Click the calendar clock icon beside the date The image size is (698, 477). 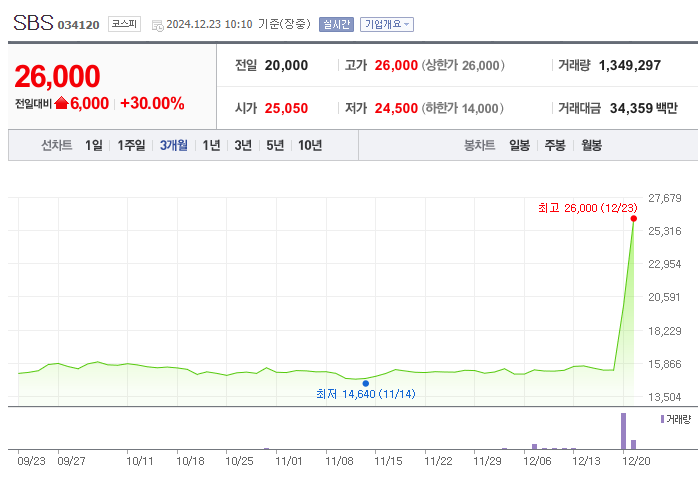click(158, 25)
